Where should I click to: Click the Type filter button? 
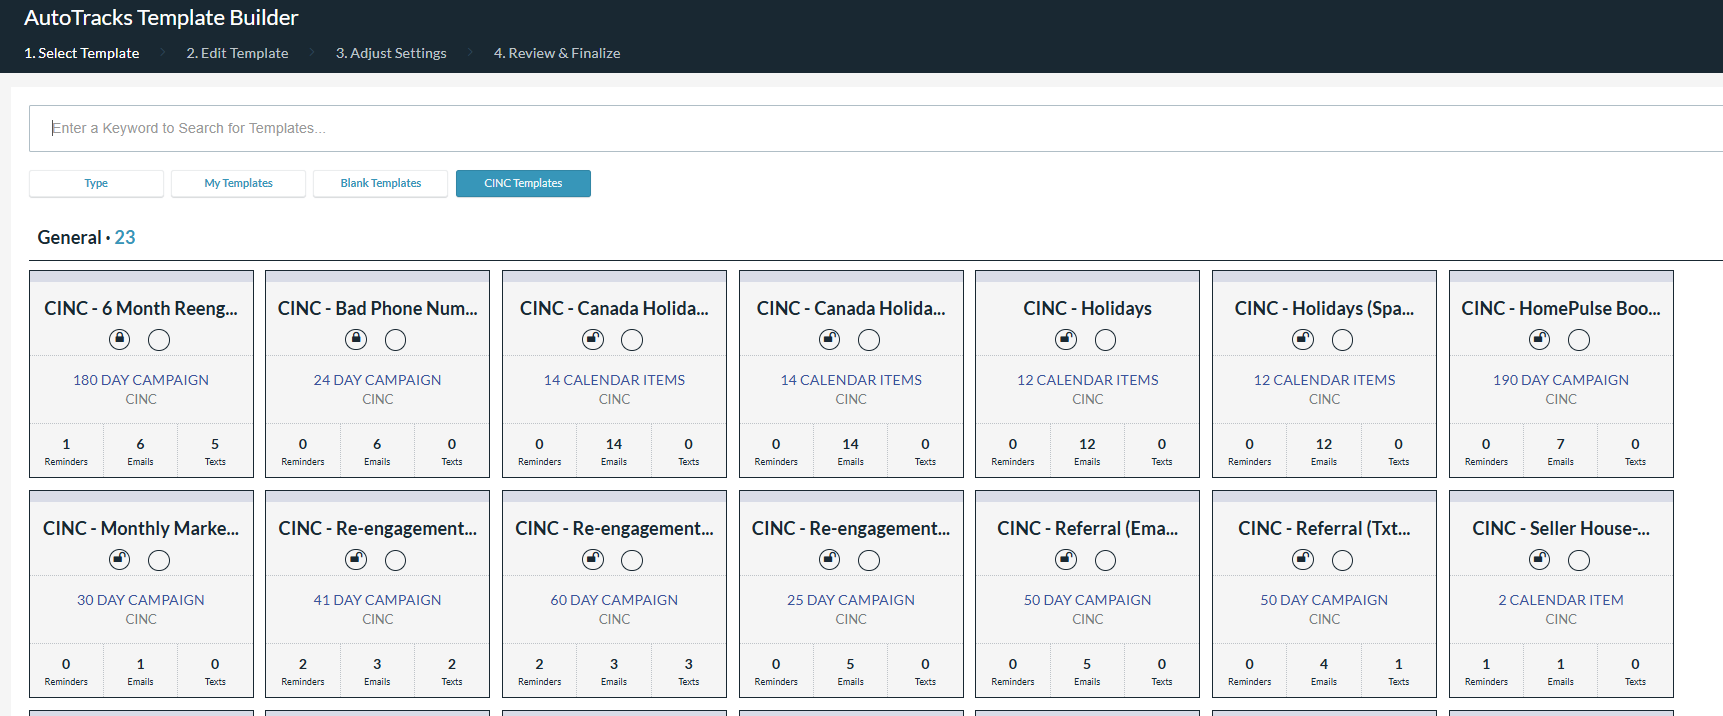coord(96,183)
